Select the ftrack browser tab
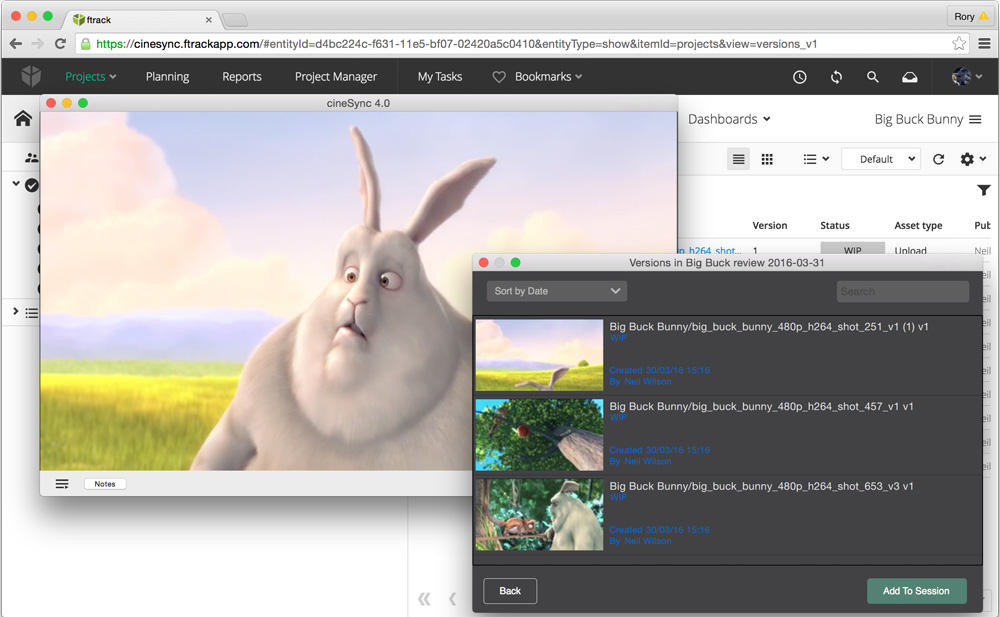1000x617 pixels. point(142,20)
